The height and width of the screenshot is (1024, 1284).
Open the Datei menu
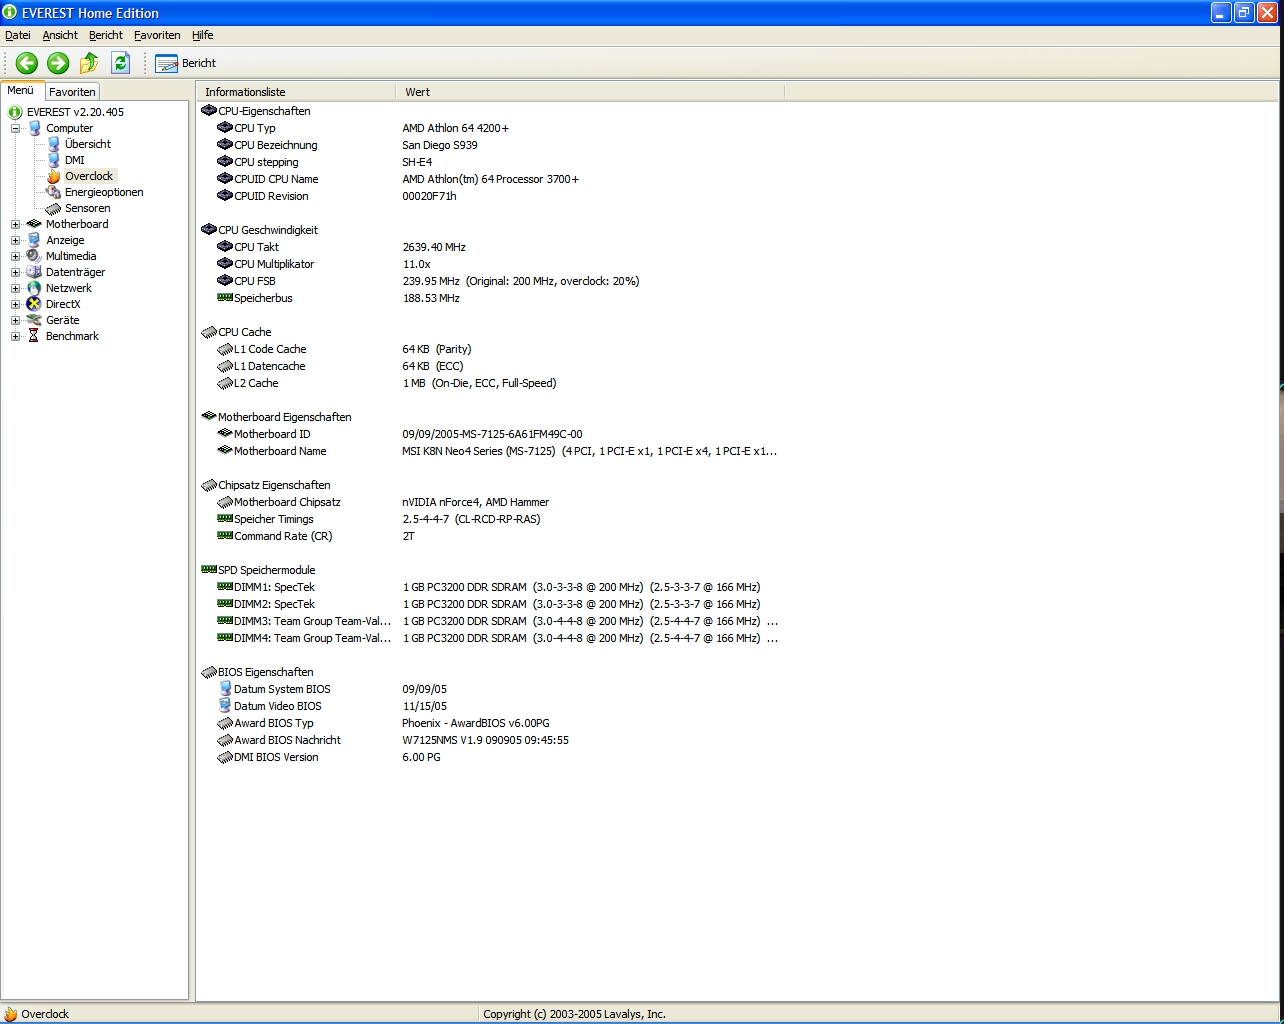18,35
